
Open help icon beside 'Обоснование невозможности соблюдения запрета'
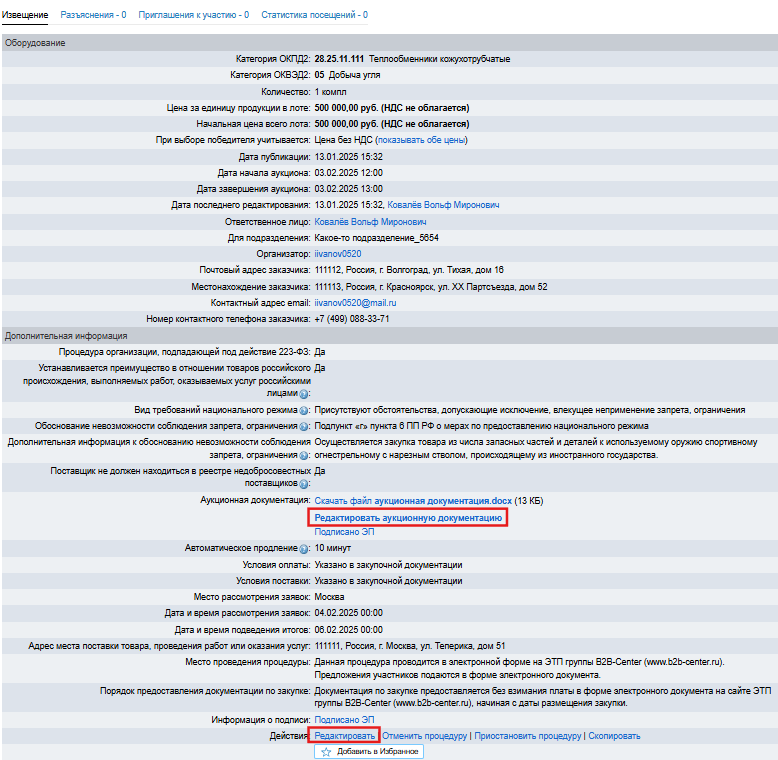click(x=304, y=426)
